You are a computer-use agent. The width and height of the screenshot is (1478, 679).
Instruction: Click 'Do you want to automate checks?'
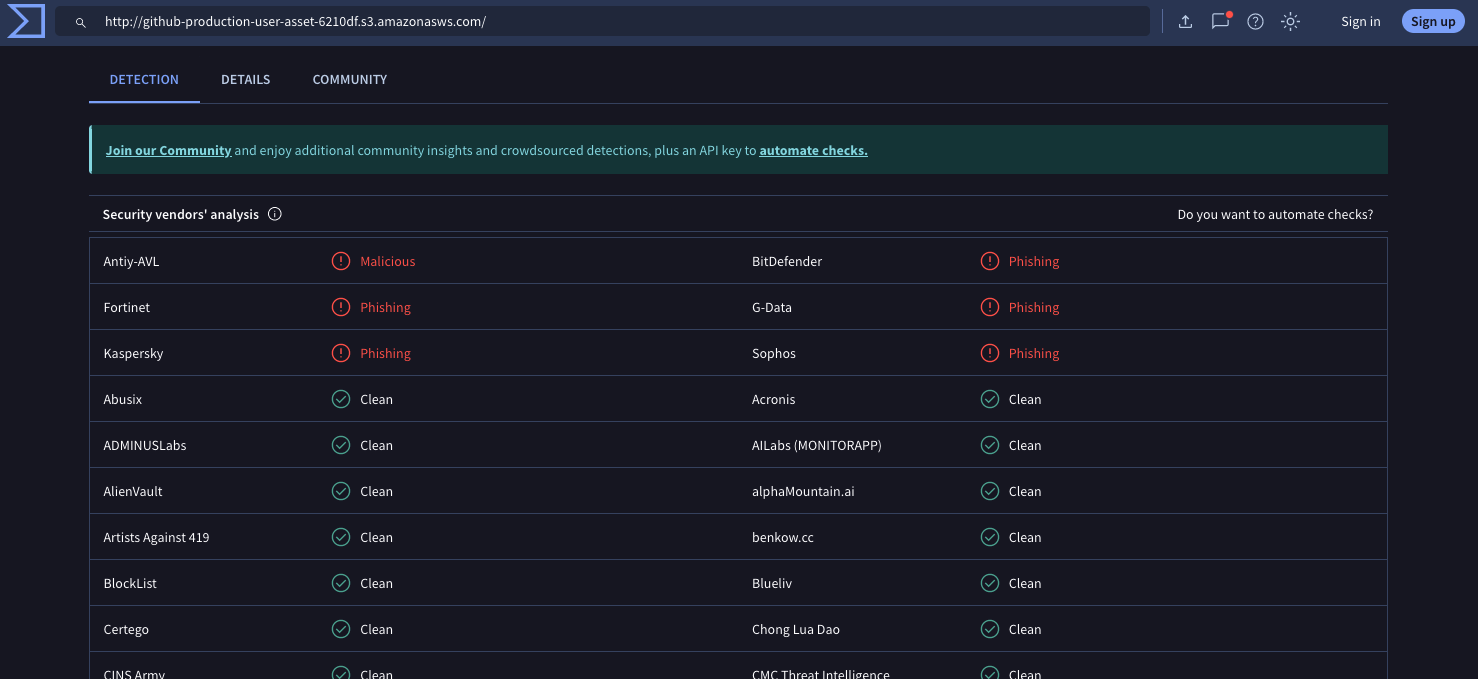(x=1275, y=214)
